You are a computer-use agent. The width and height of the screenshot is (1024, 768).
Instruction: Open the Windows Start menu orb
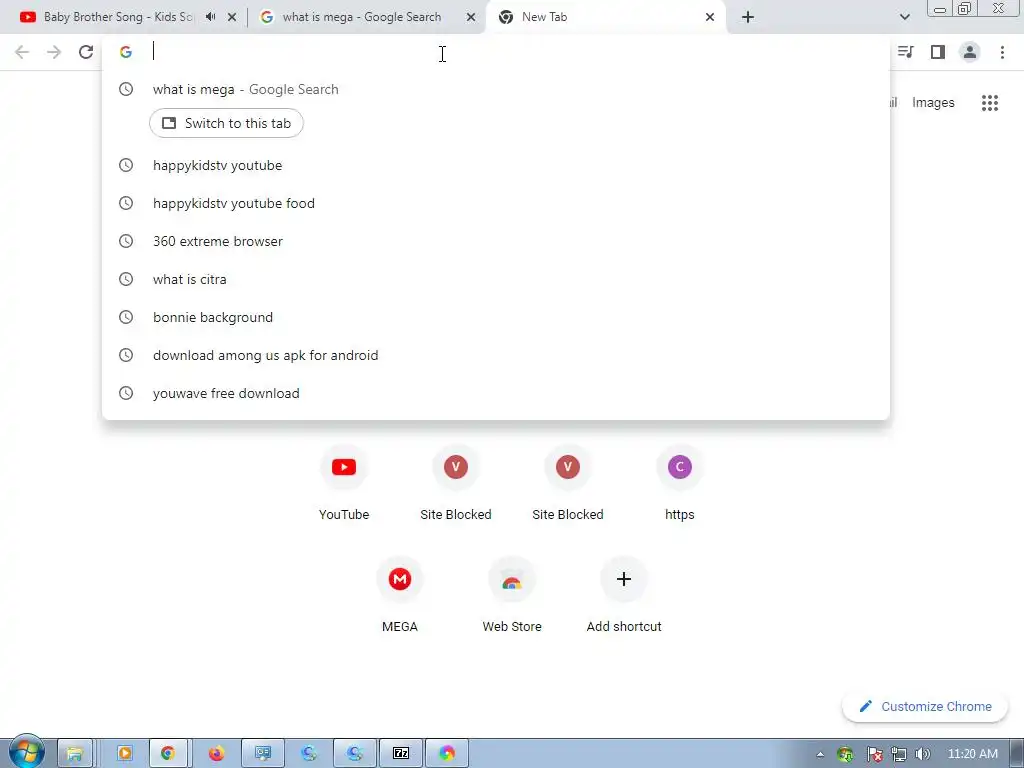point(26,752)
